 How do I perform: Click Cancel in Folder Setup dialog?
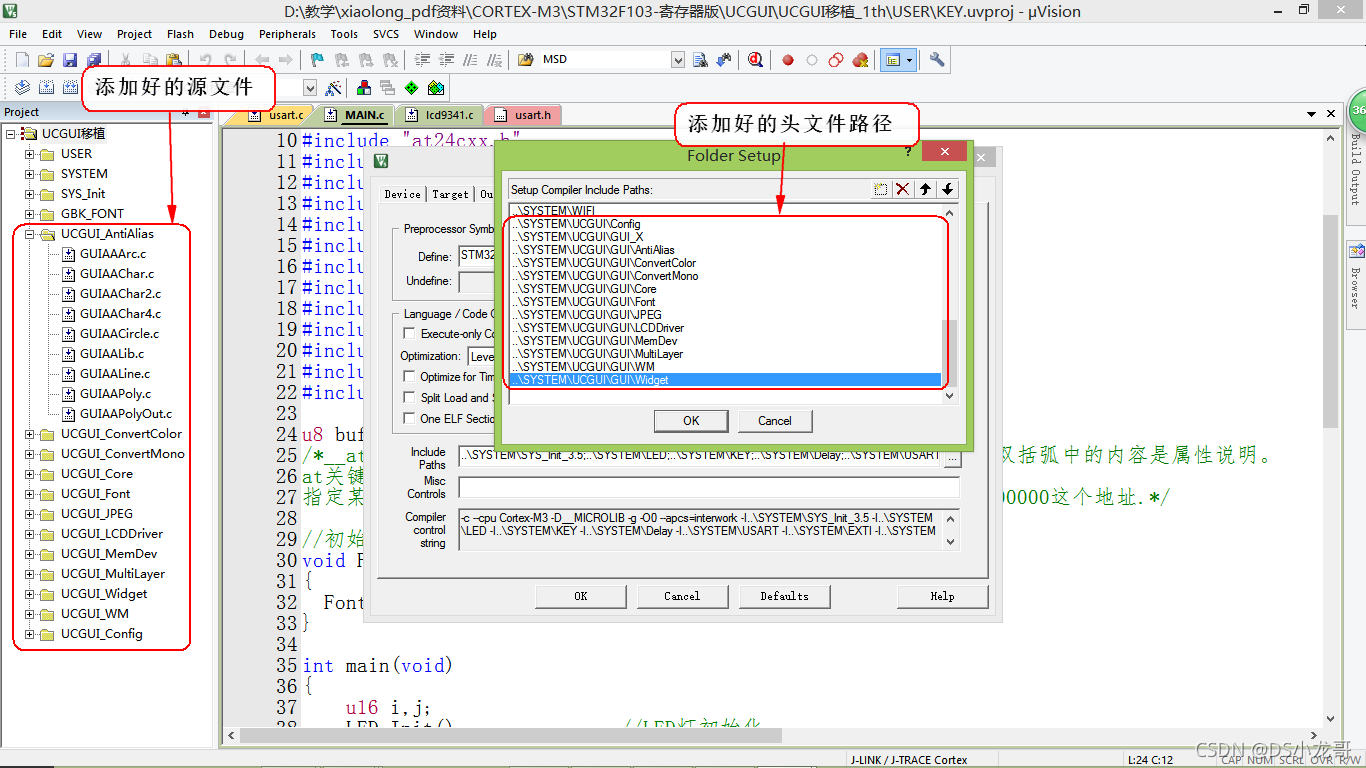[775, 421]
